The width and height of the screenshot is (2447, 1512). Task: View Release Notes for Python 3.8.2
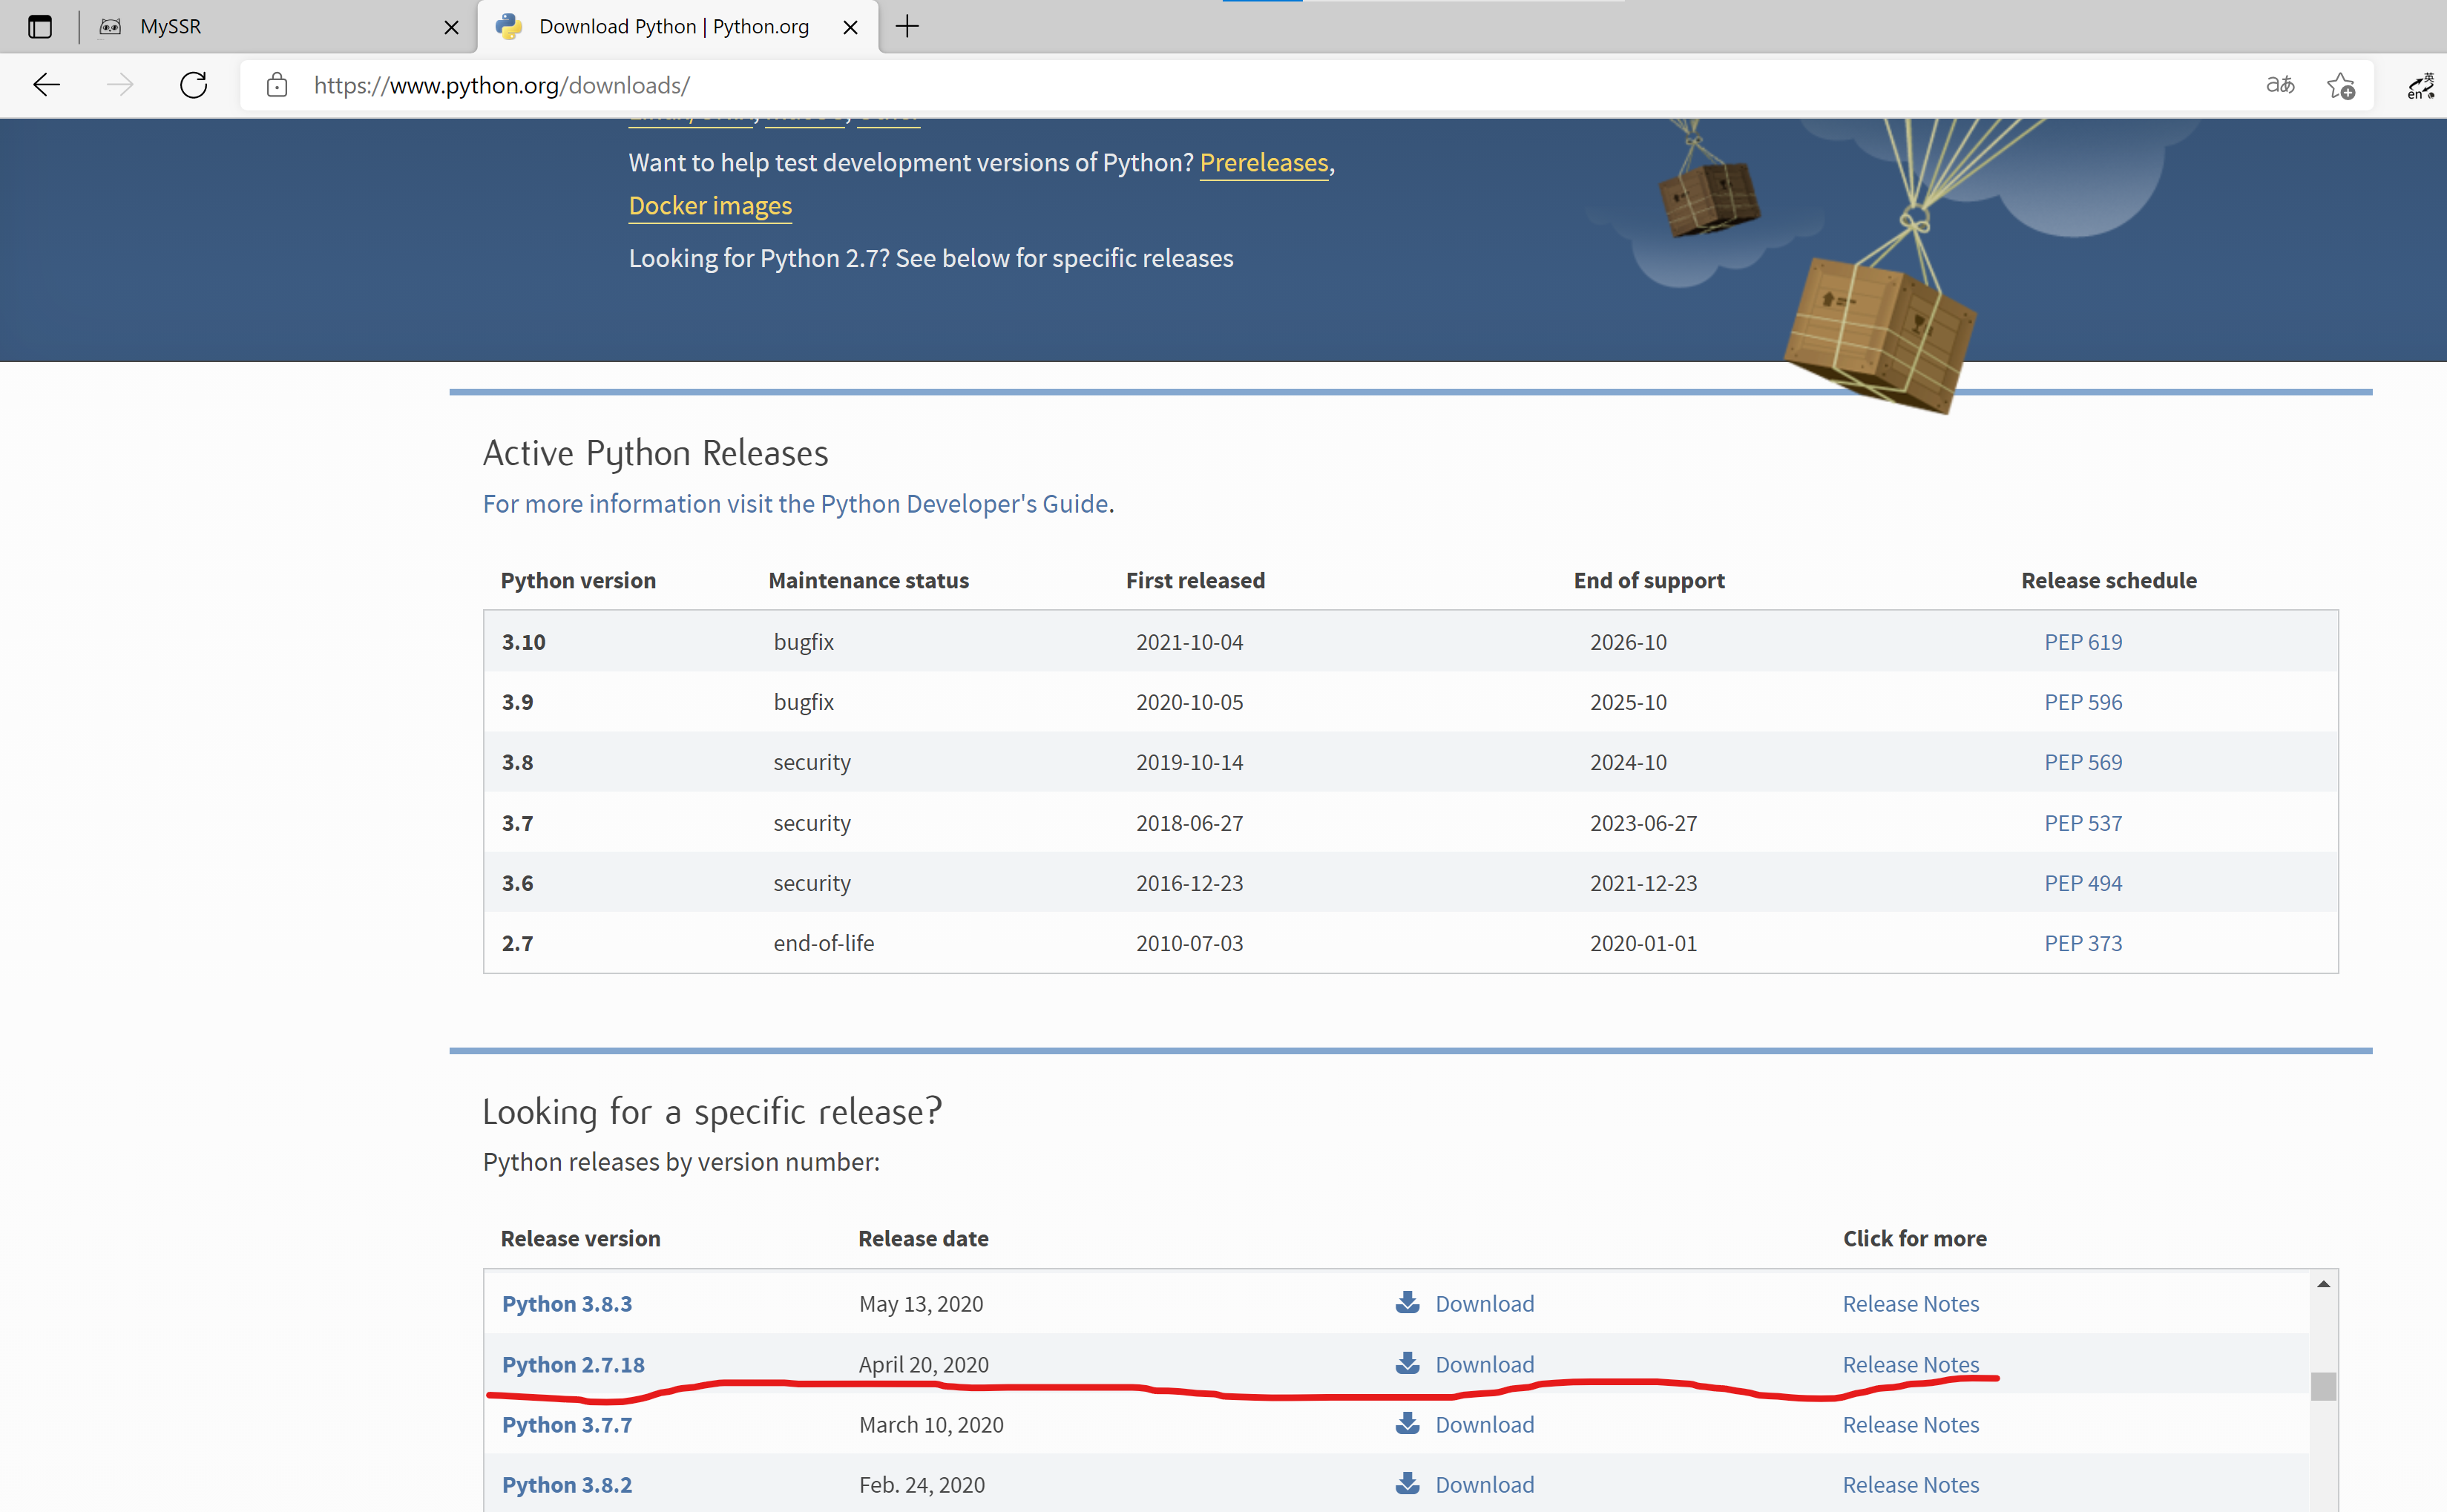pyautogui.click(x=1911, y=1485)
